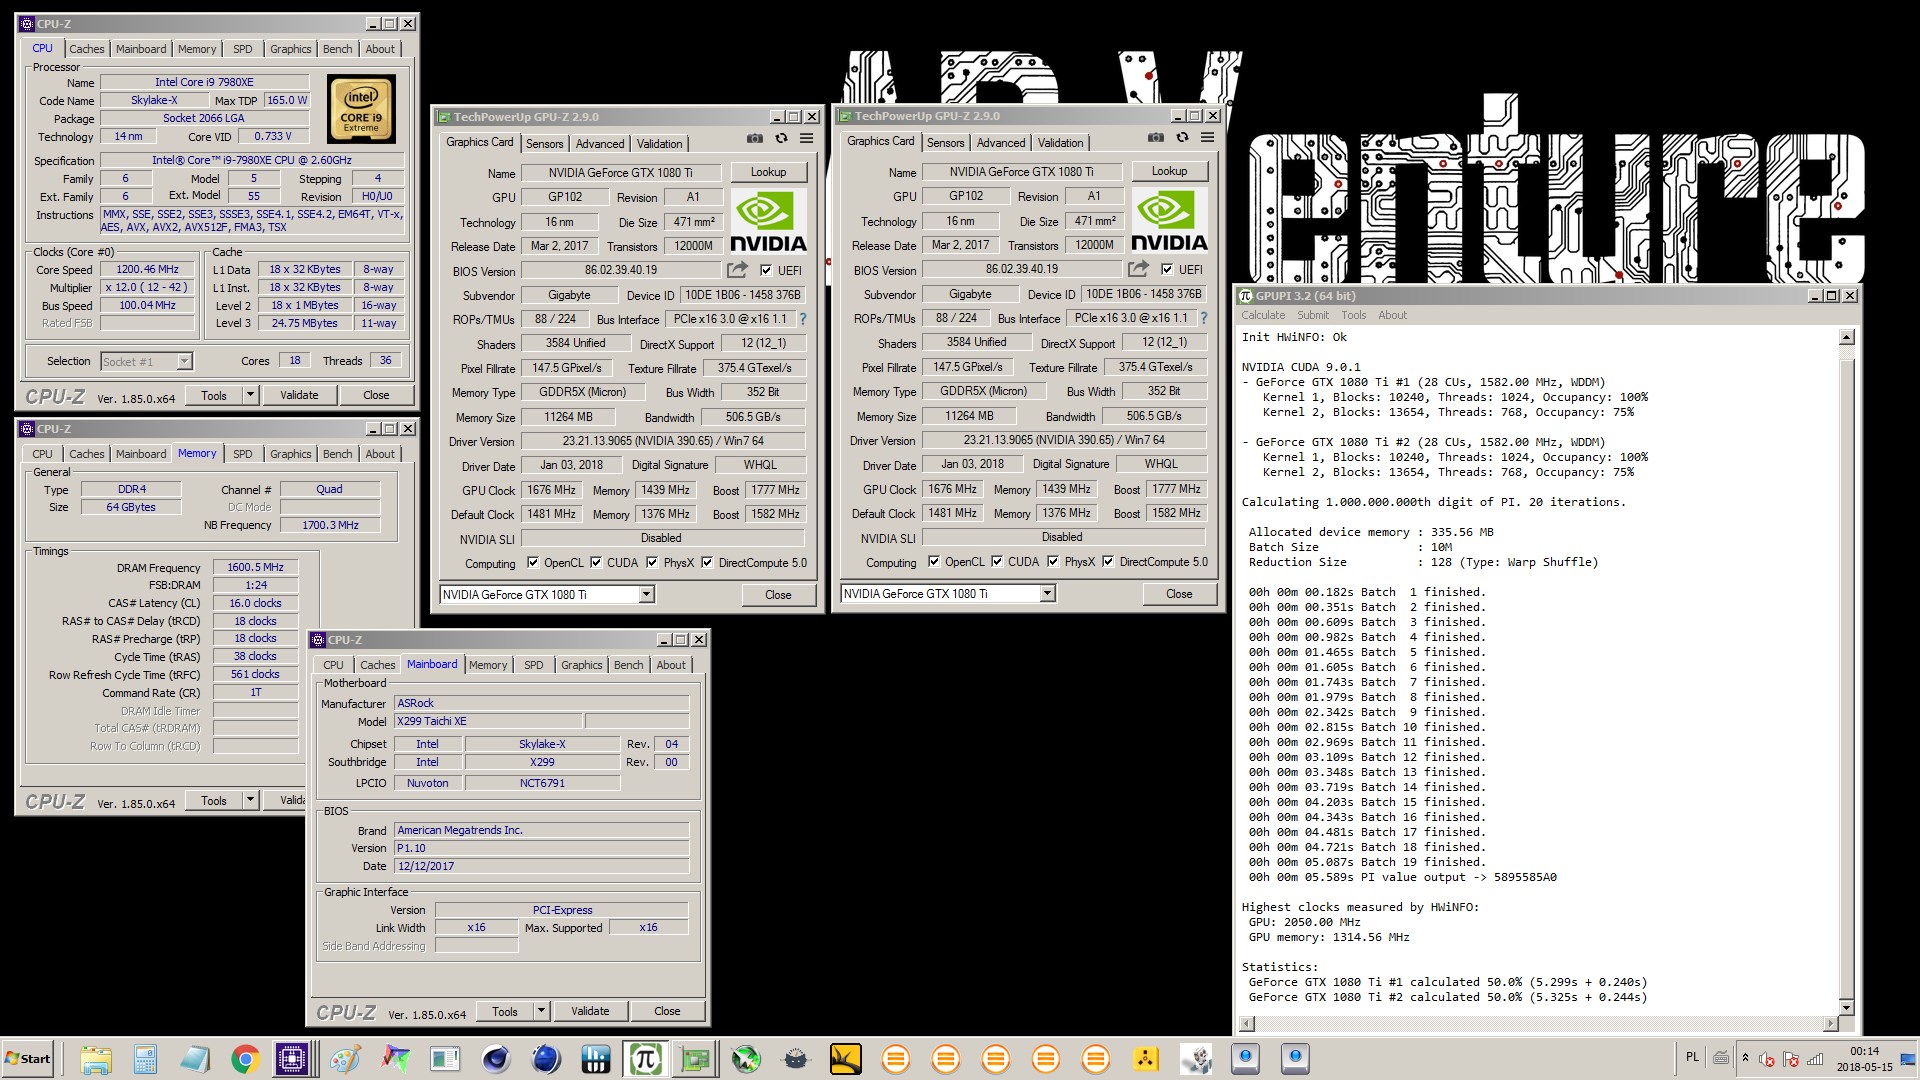Viewport: 1920px width, 1080px height.
Task: Open GPU selector dropdown in right GPU-Z
Action: 1047,594
